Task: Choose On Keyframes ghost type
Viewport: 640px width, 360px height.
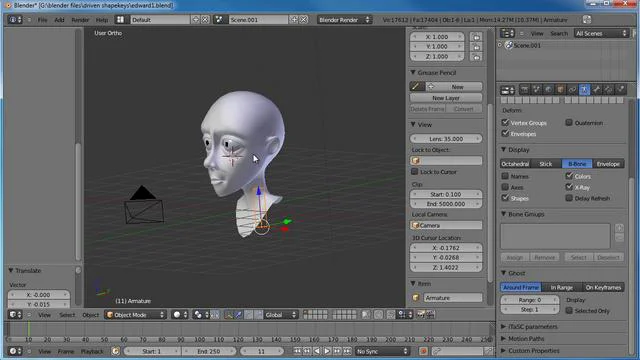Action: [x=603, y=287]
